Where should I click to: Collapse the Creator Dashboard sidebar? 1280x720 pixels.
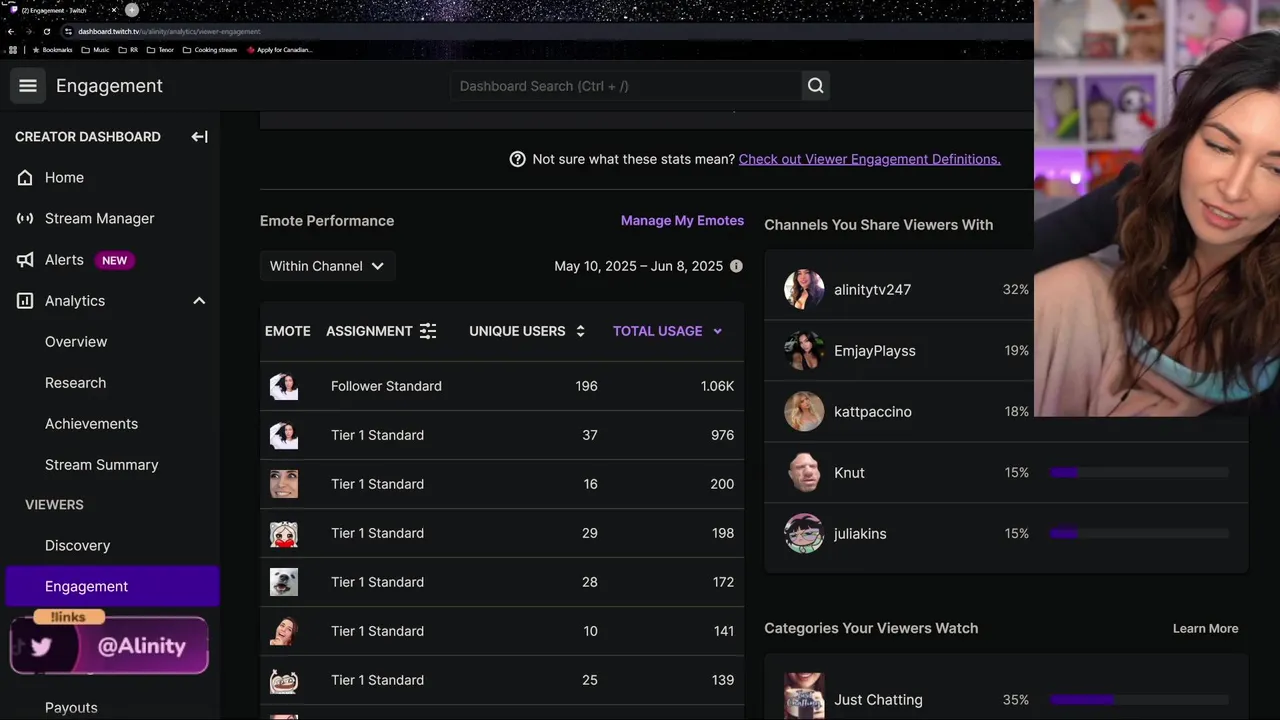point(199,137)
